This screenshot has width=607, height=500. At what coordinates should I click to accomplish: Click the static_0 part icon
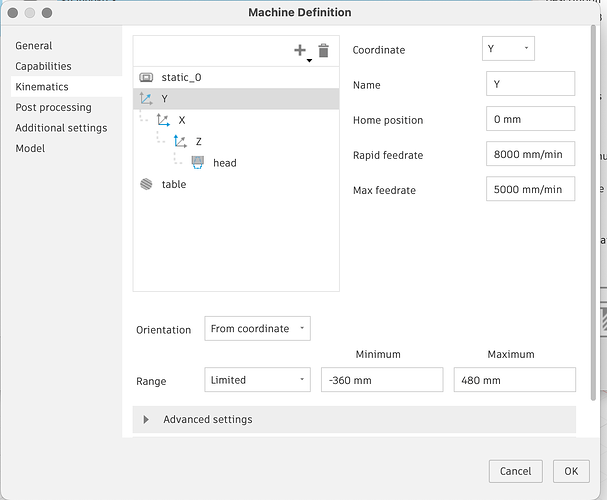146,77
